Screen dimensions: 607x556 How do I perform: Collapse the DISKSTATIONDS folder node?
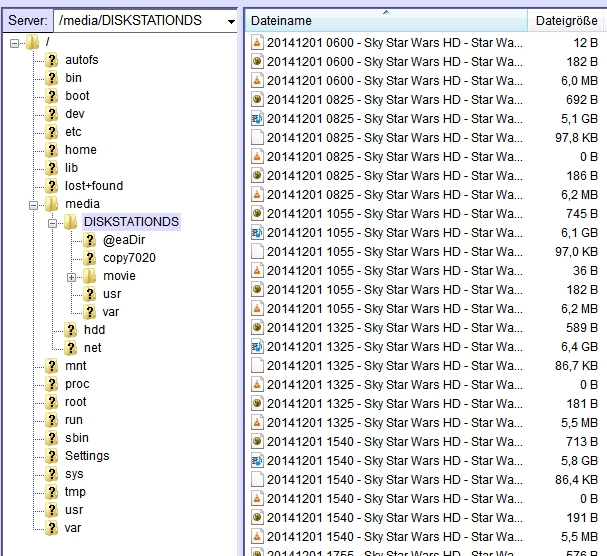52,223
